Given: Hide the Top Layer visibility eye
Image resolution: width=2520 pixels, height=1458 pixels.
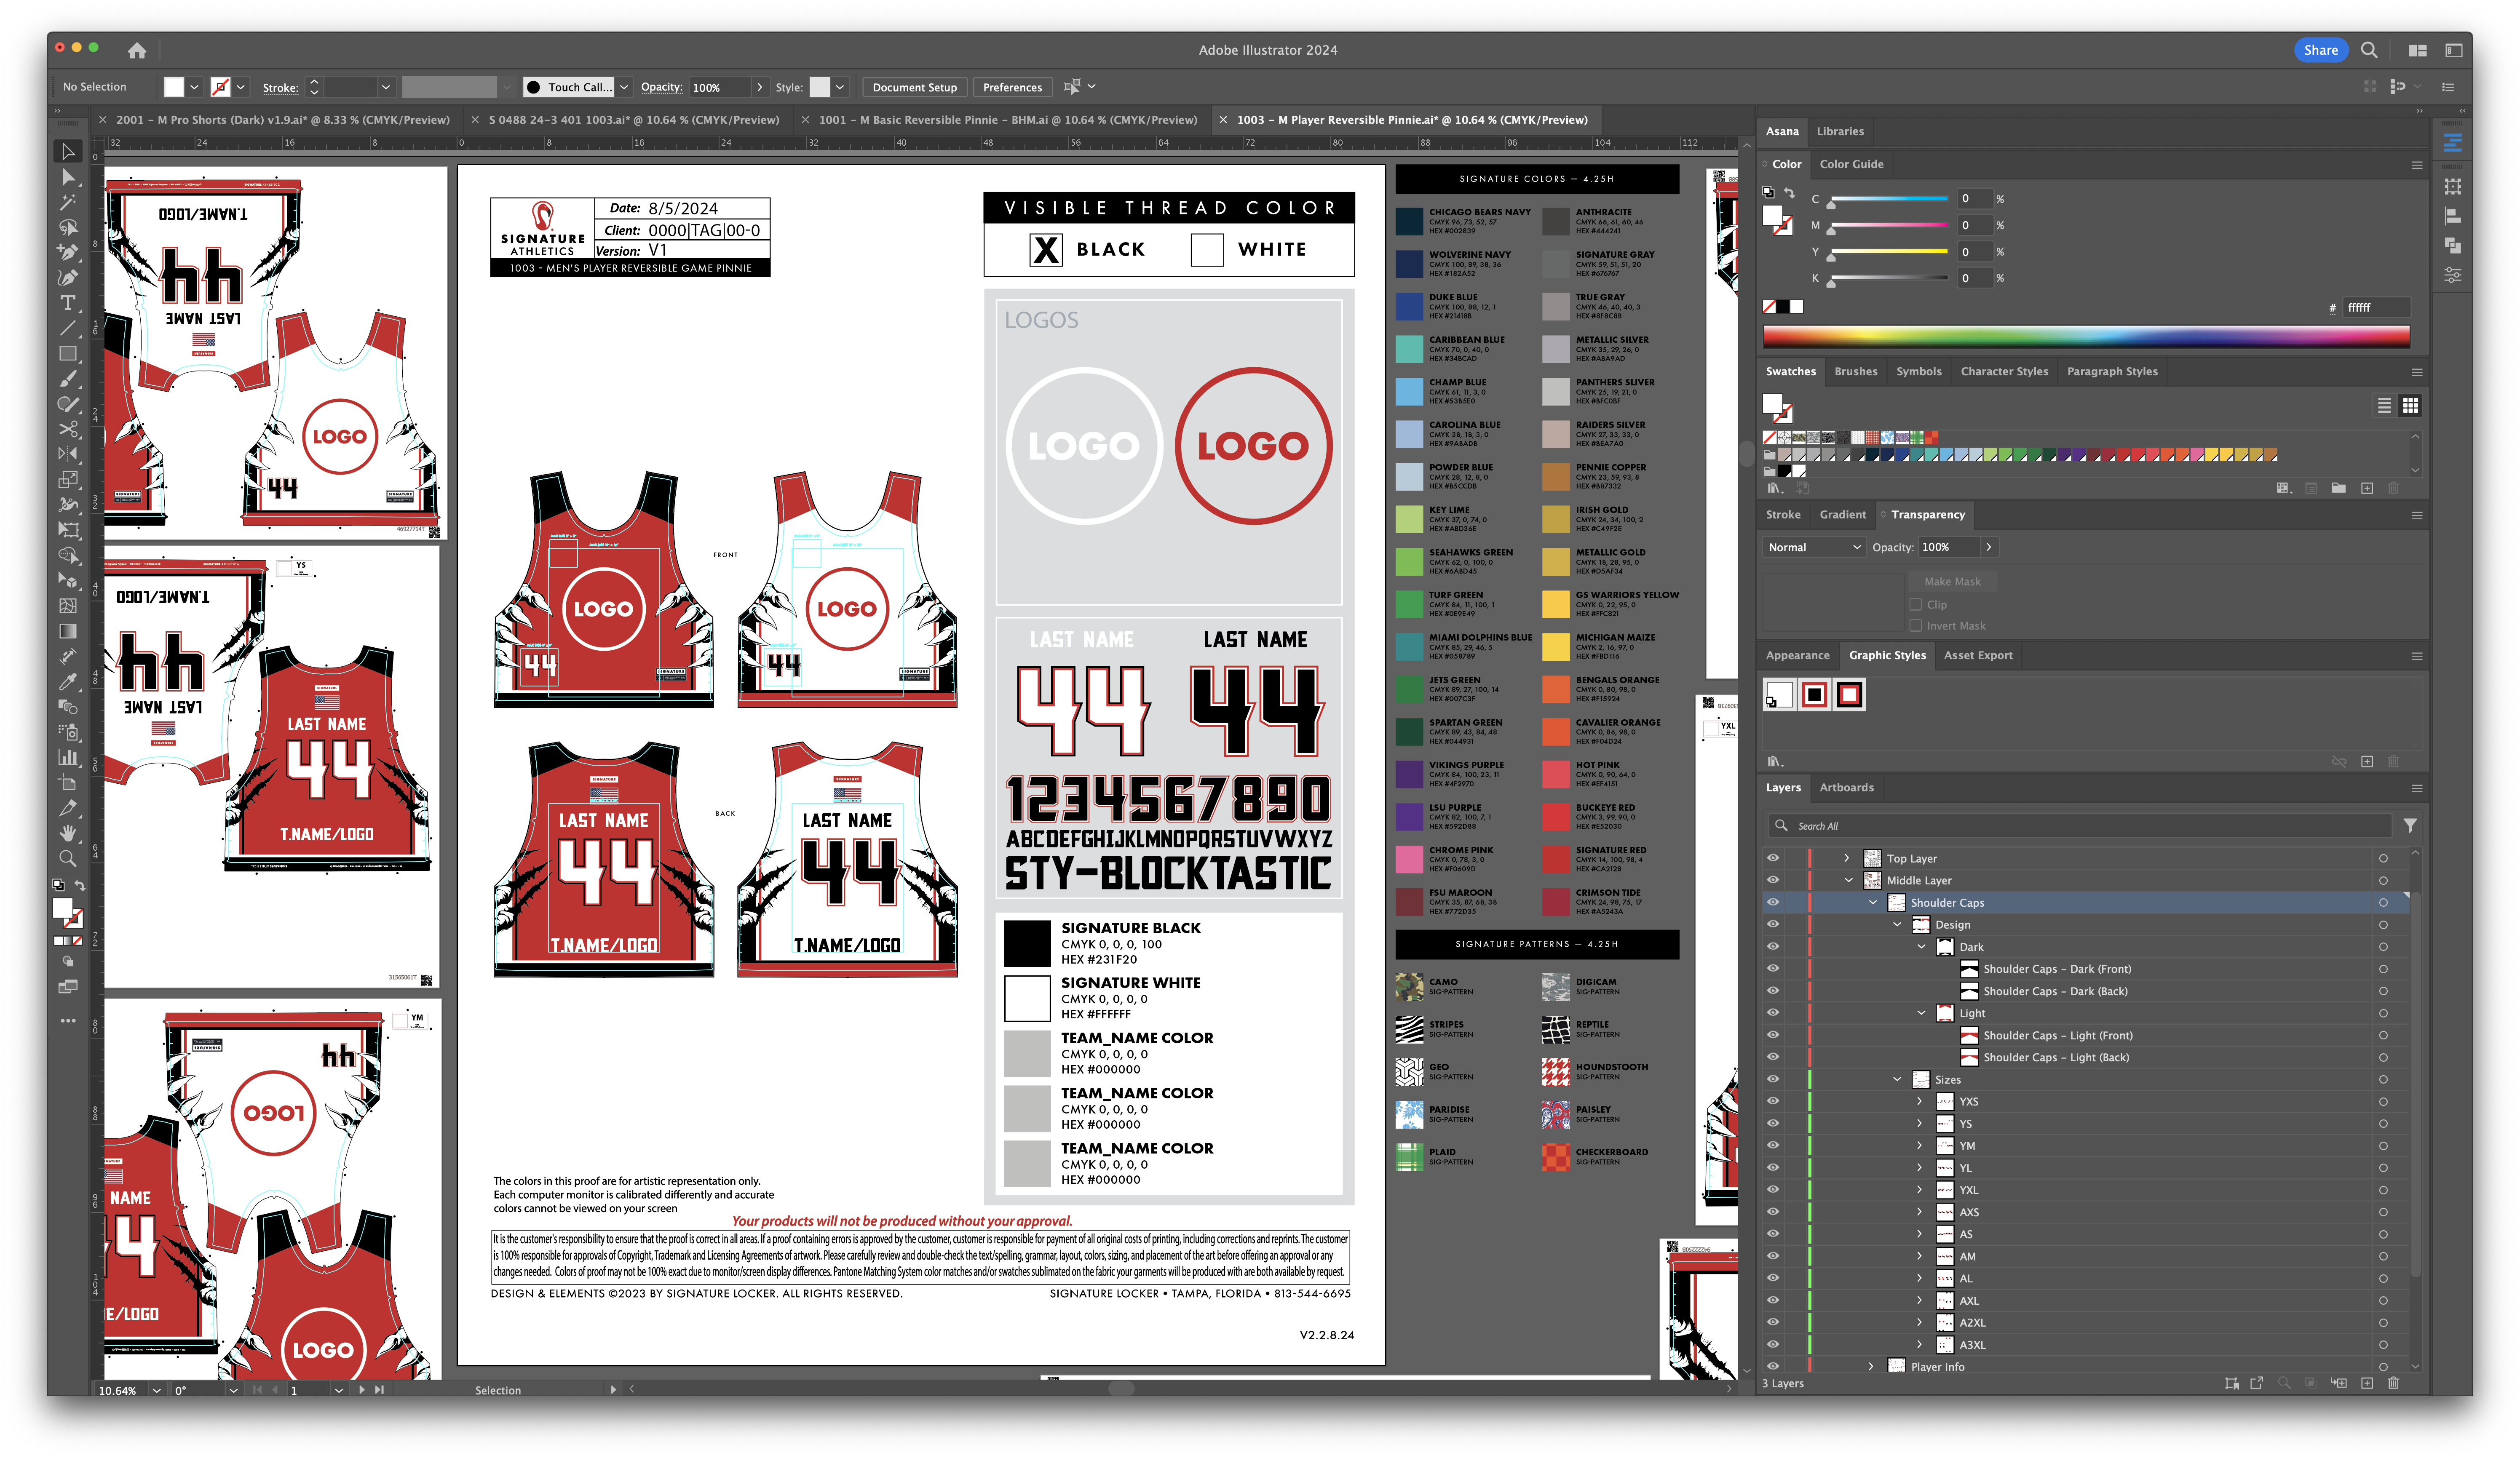Looking at the screenshot, I should click(x=1773, y=858).
